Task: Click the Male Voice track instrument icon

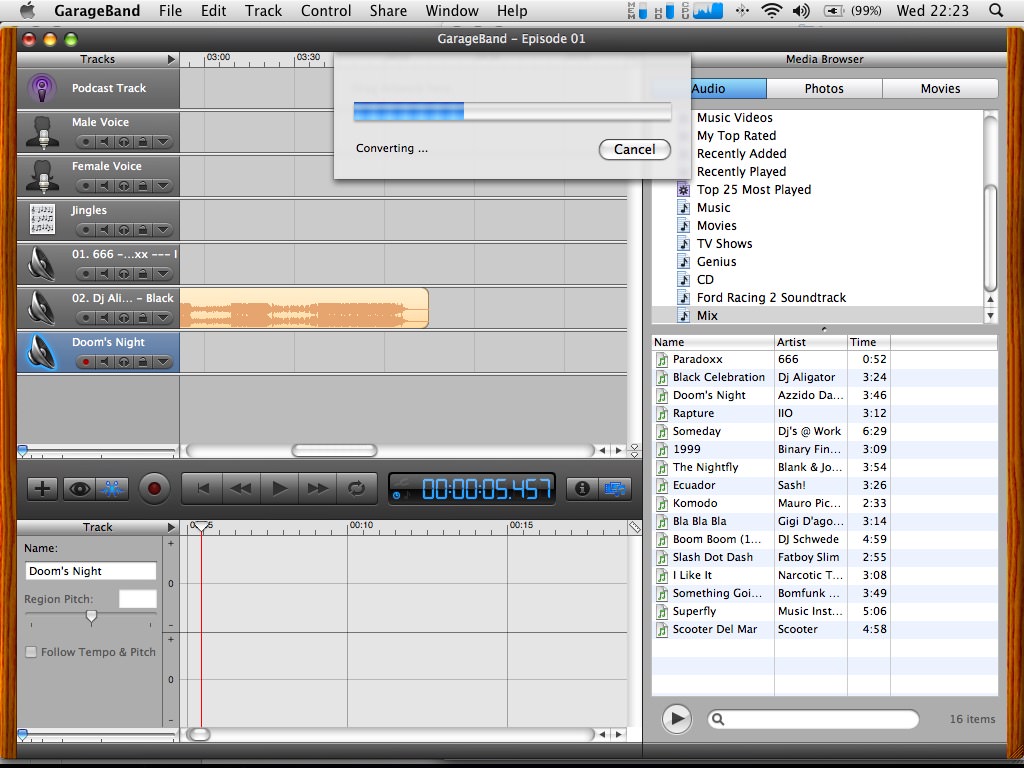Action: click(x=42, y=133)
